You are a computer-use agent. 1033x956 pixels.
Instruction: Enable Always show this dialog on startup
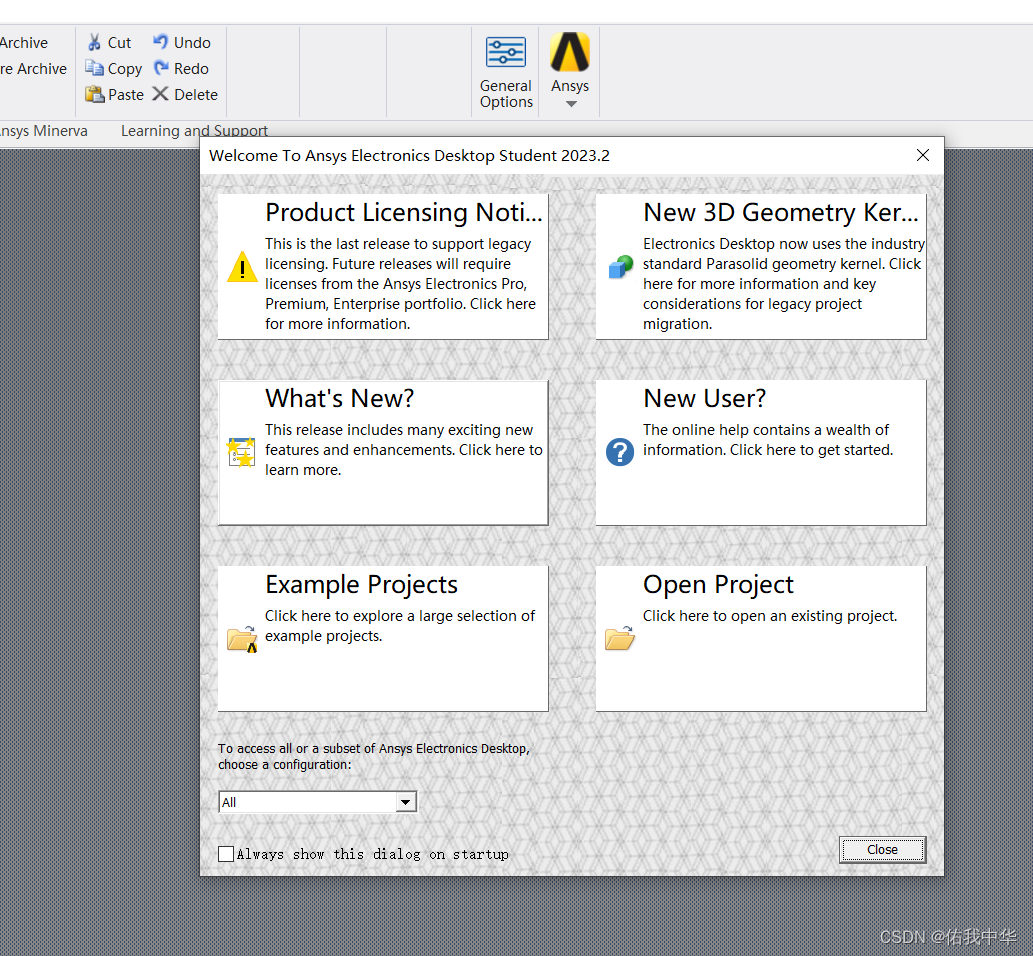[x=226, y=854]
